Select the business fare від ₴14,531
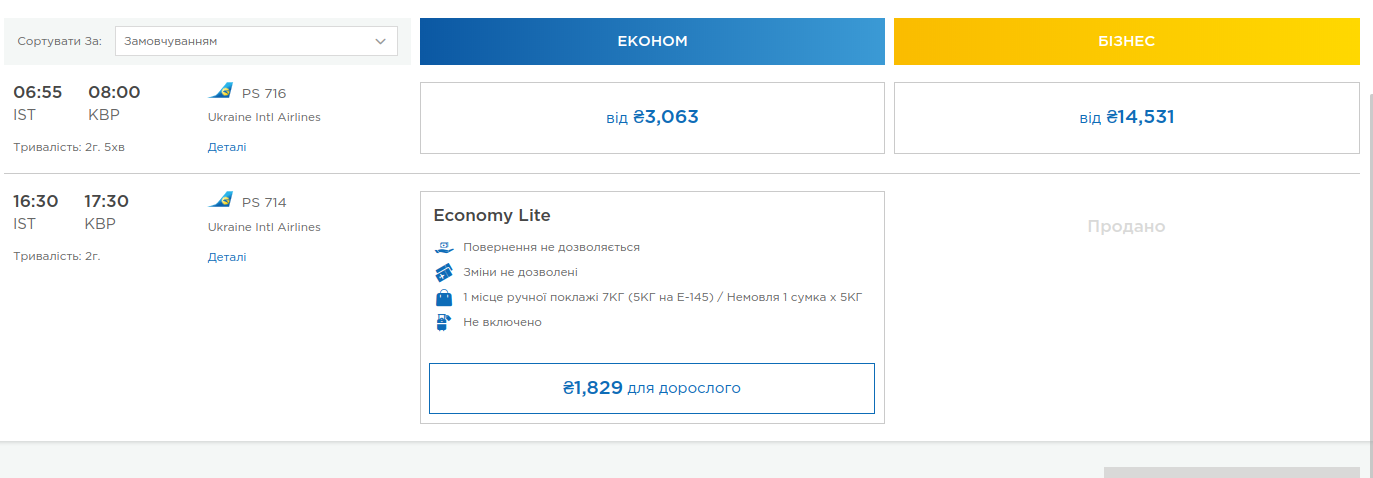The image size is (1373, 478). coord(1126,118)
